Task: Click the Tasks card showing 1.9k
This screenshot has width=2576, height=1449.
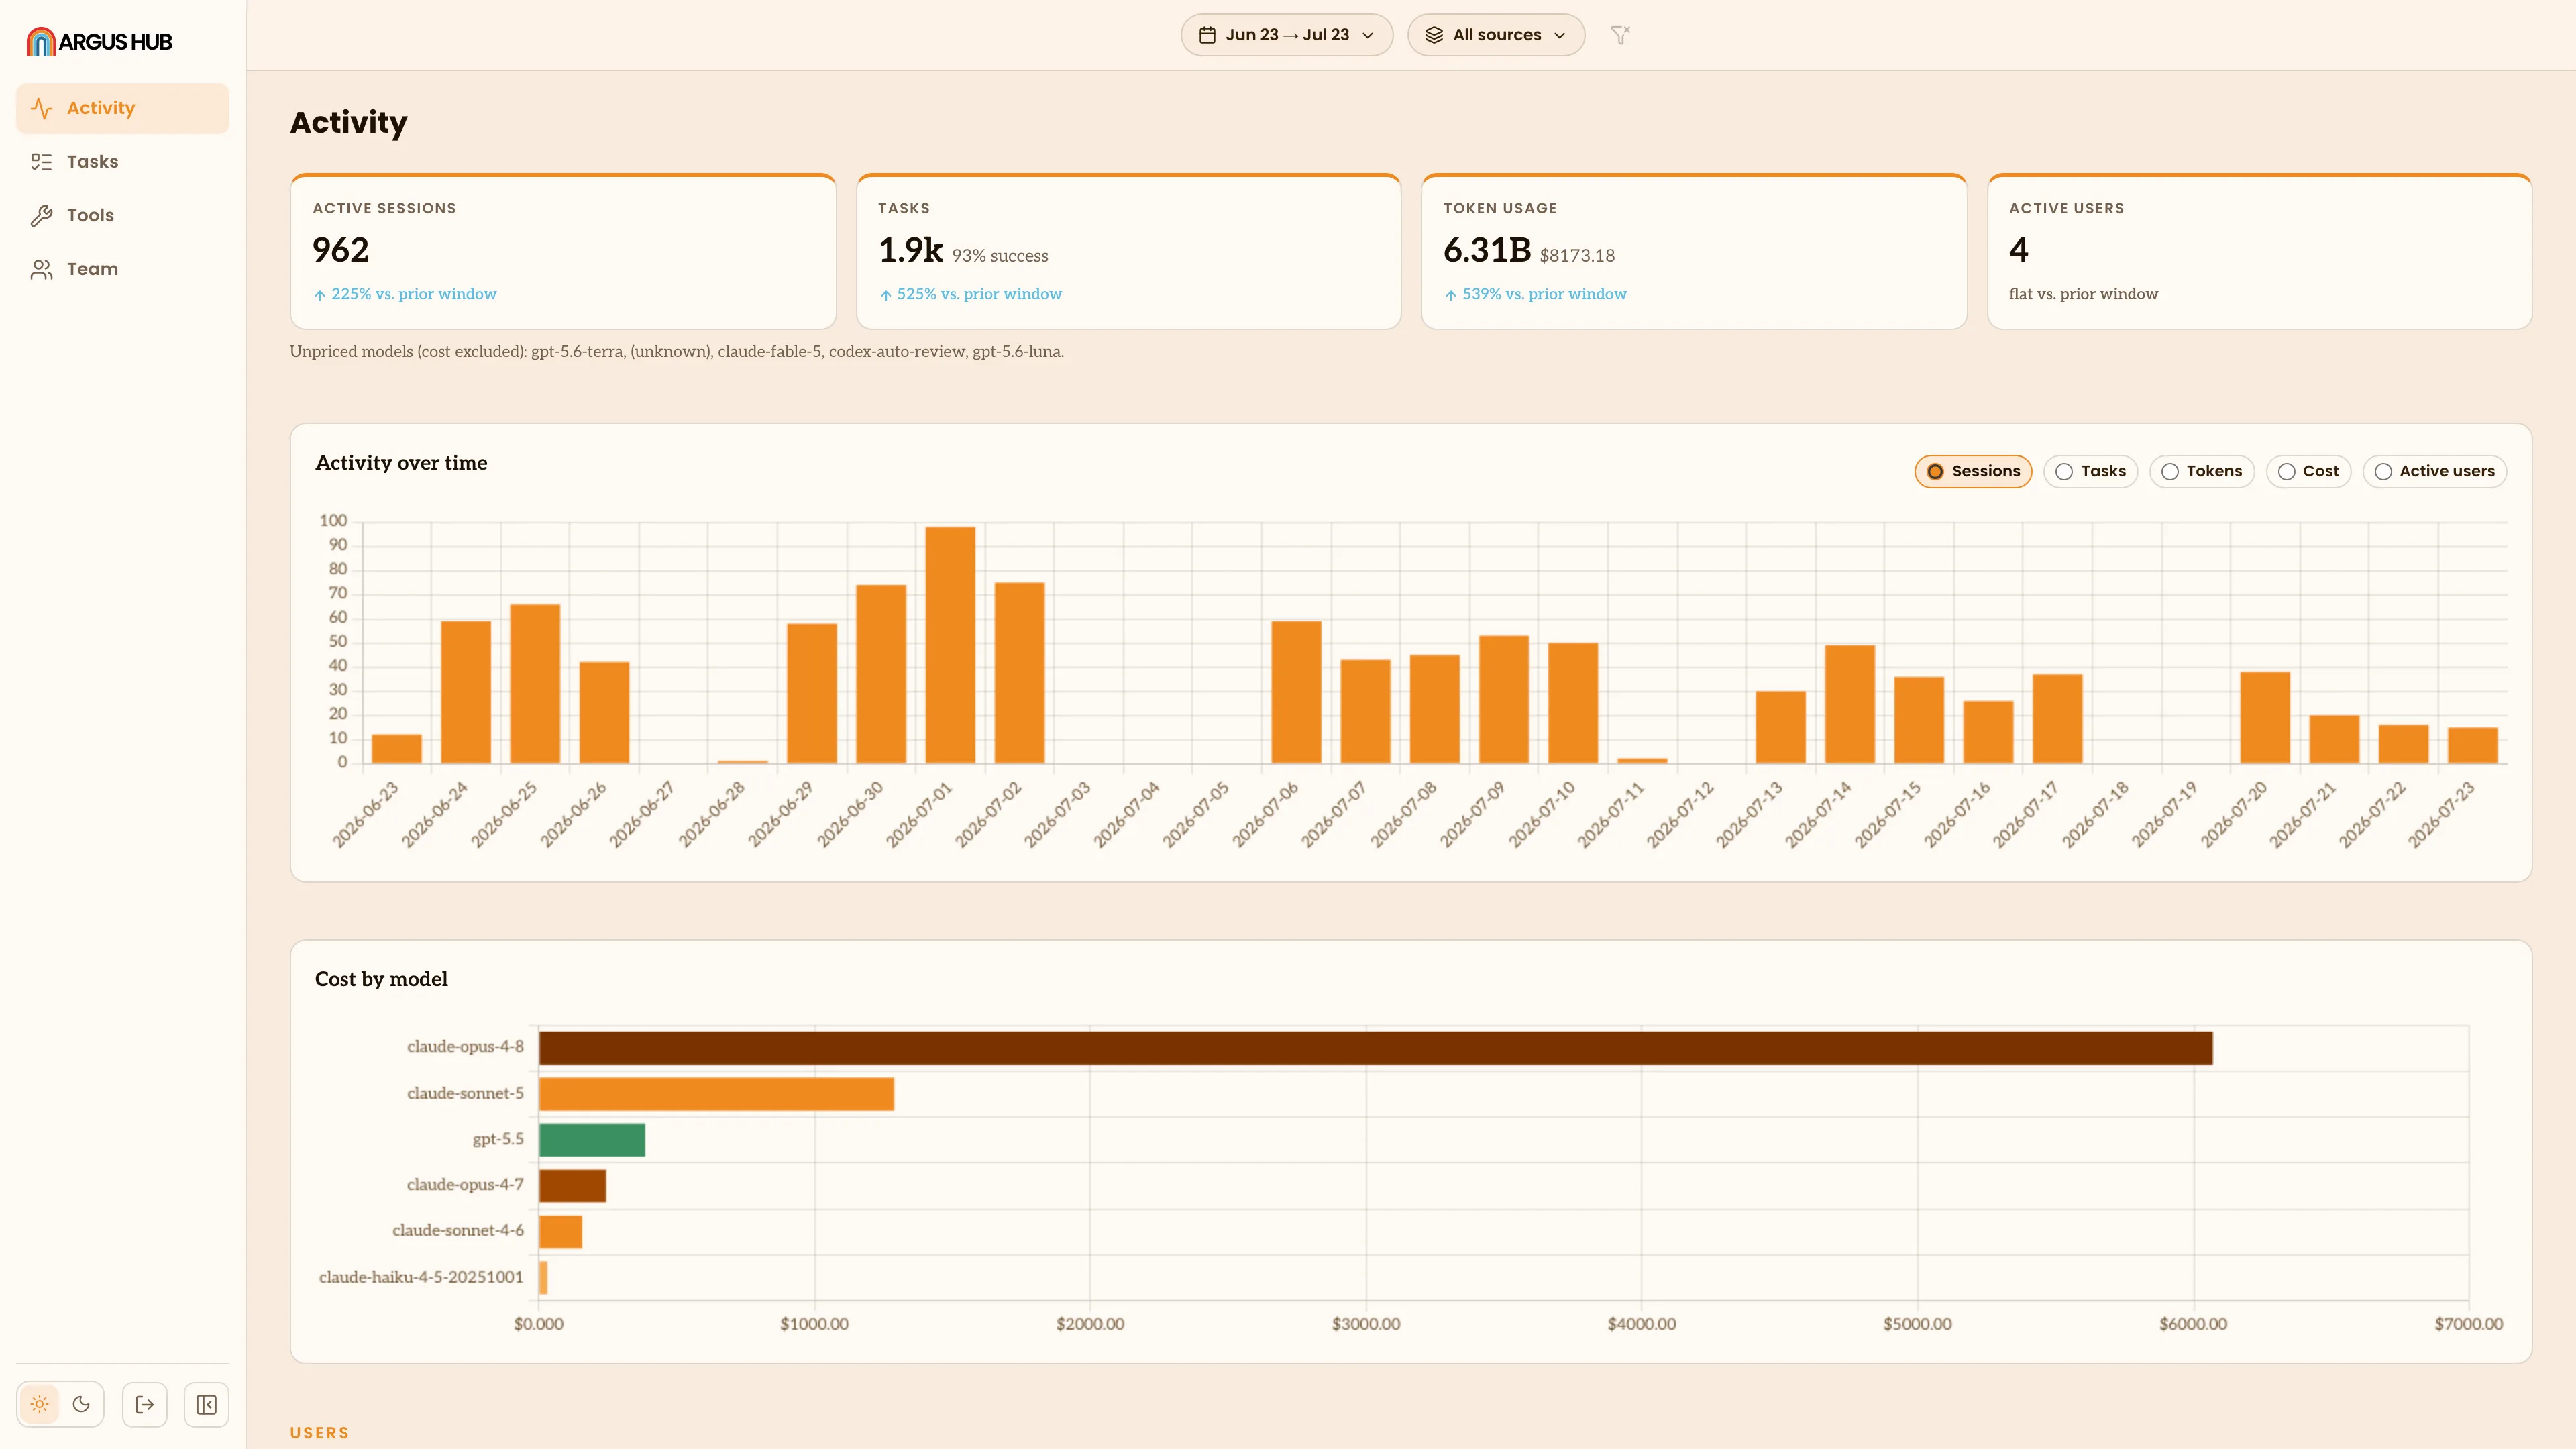Action: click(1128, 252)
